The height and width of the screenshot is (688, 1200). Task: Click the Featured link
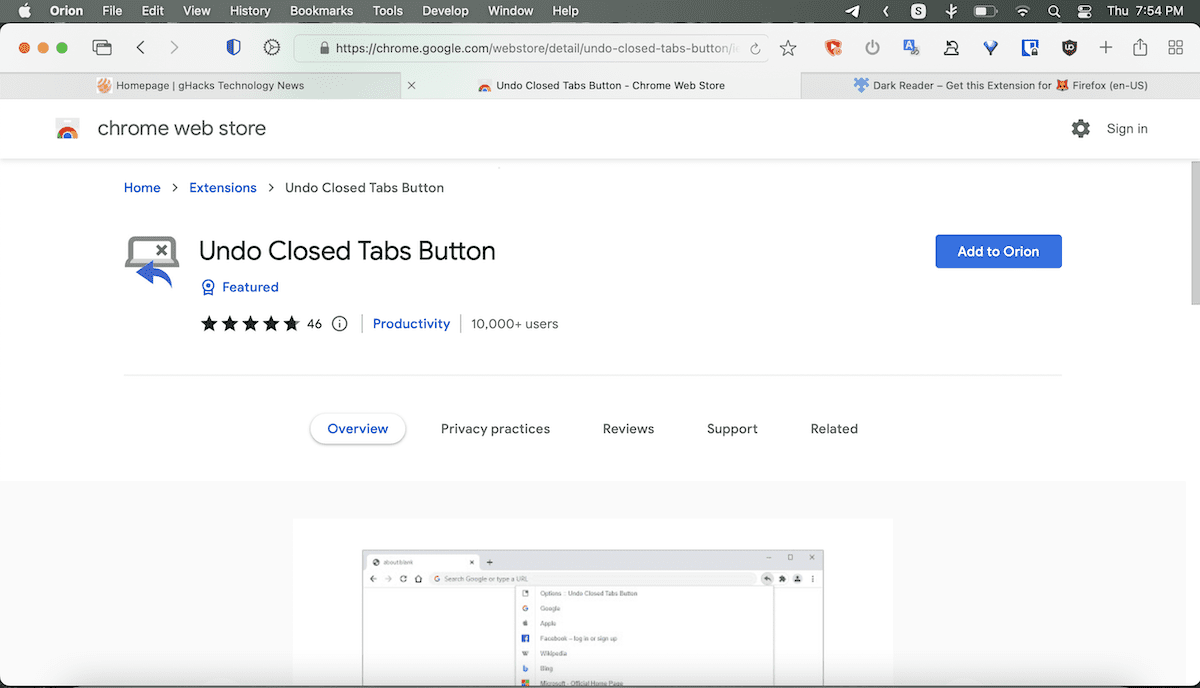(x=250, y=287)
